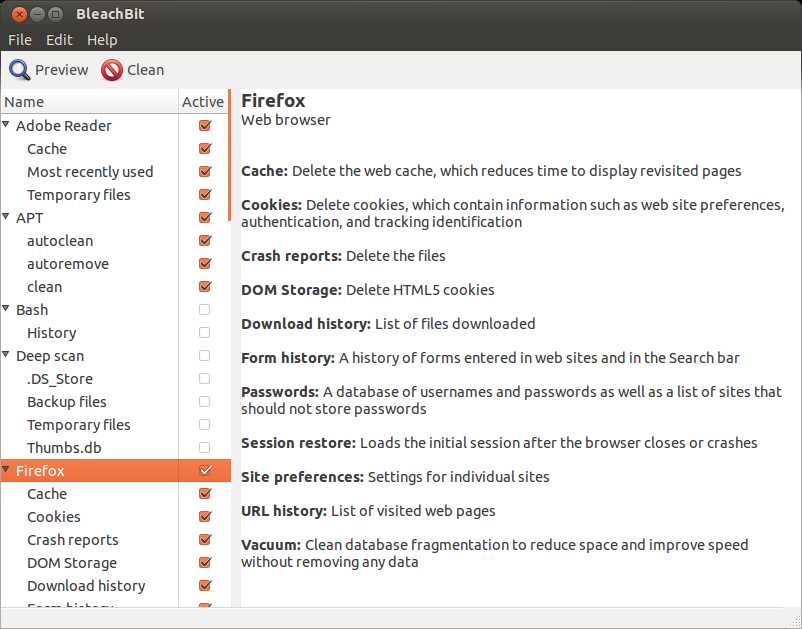Collapse the APT tree node
802x629 pixels.
6,216
